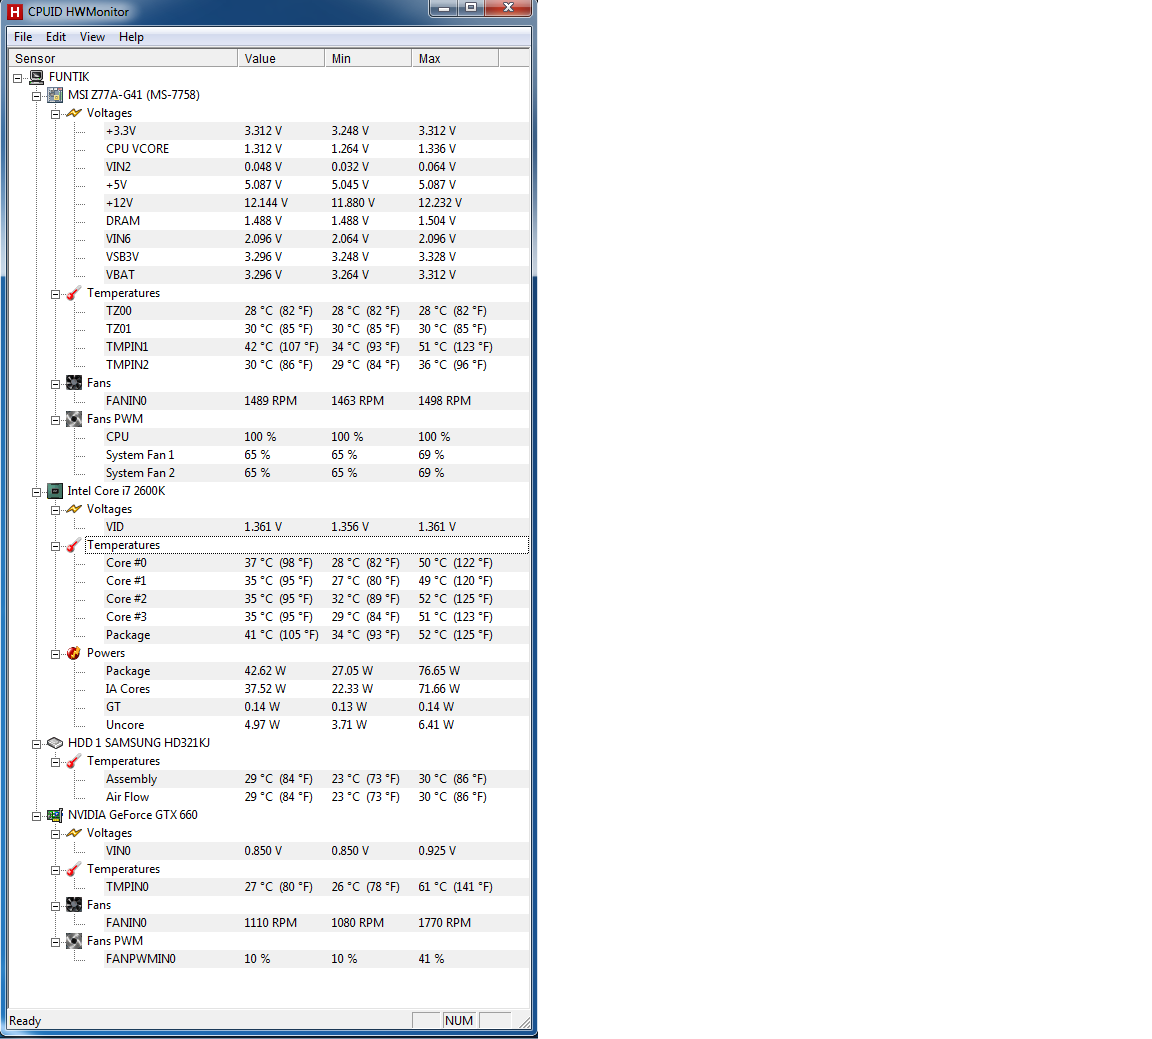The height and width of the screenshot is (1039, 1152).
Task: Click the Max column header
Action: click(455, 58)
